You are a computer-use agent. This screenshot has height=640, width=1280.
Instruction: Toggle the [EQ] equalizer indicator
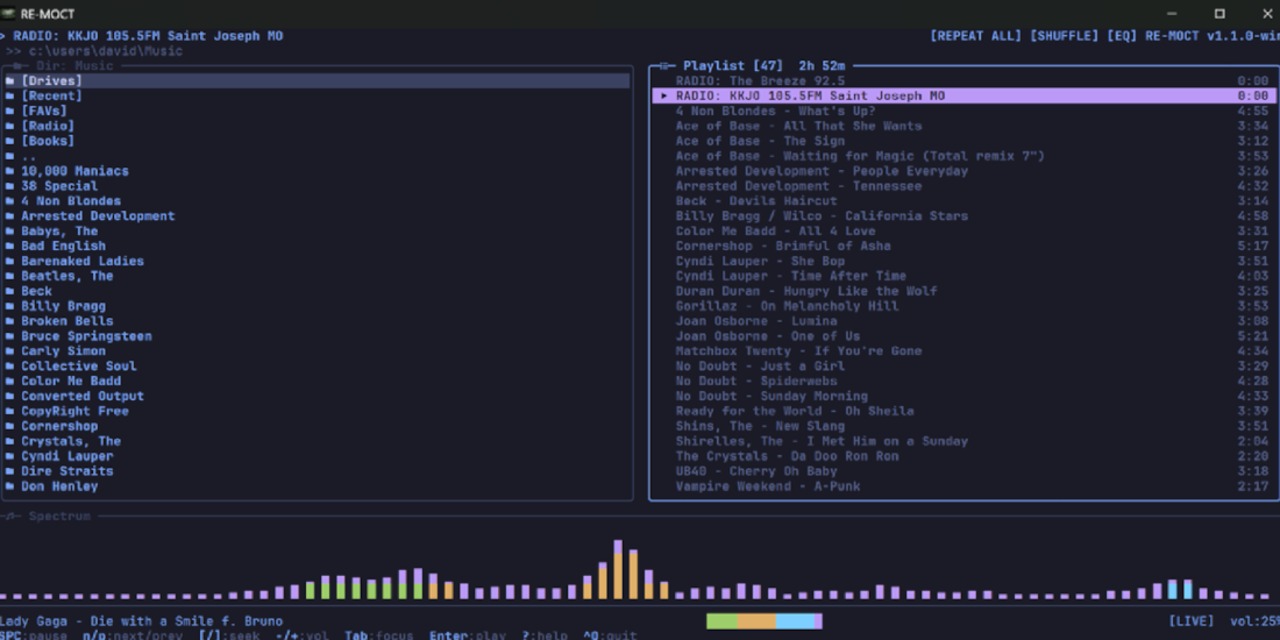click(x=1122, y=36)
